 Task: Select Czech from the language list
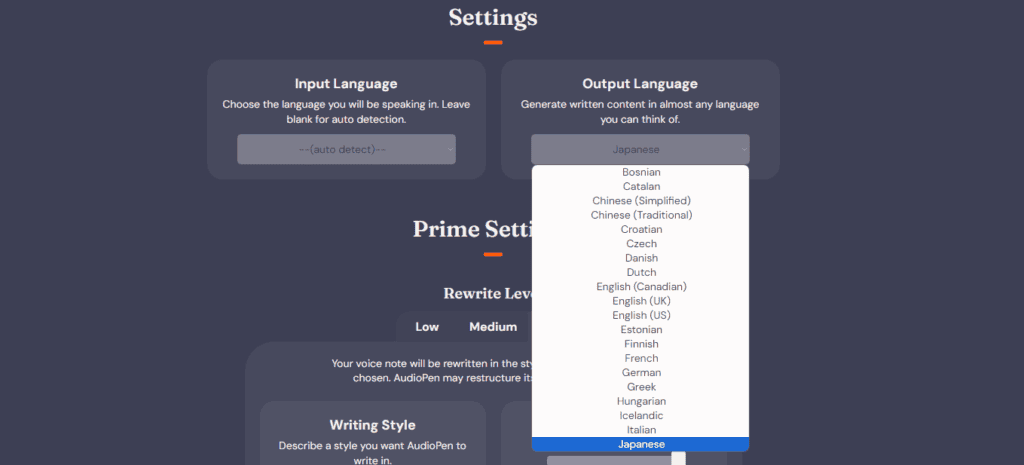[x=641, y=244]
